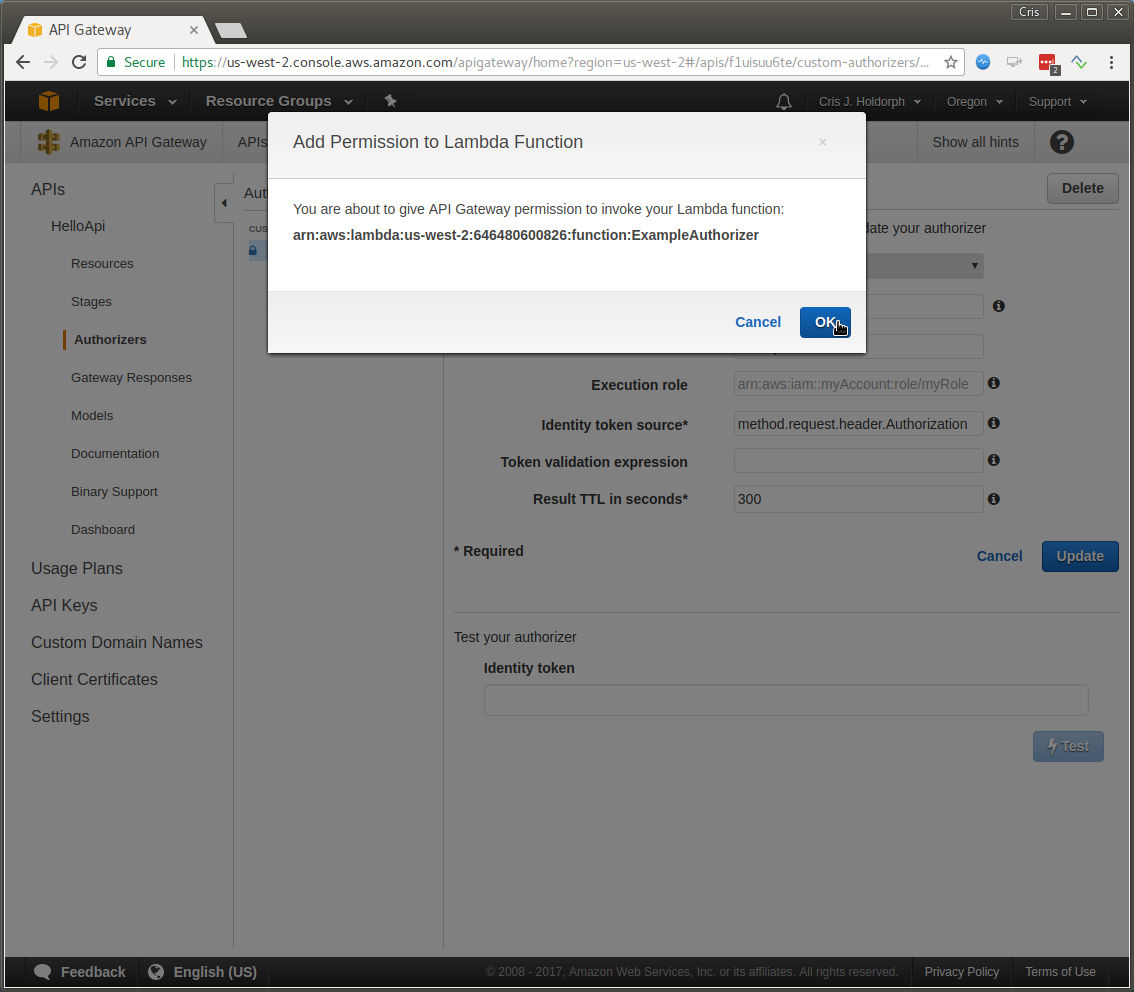Screen dimensions: 1134x992
Task: Click the info icon next to the field below the dropdown
Action: pyautogui.click(x=999, y=306)
